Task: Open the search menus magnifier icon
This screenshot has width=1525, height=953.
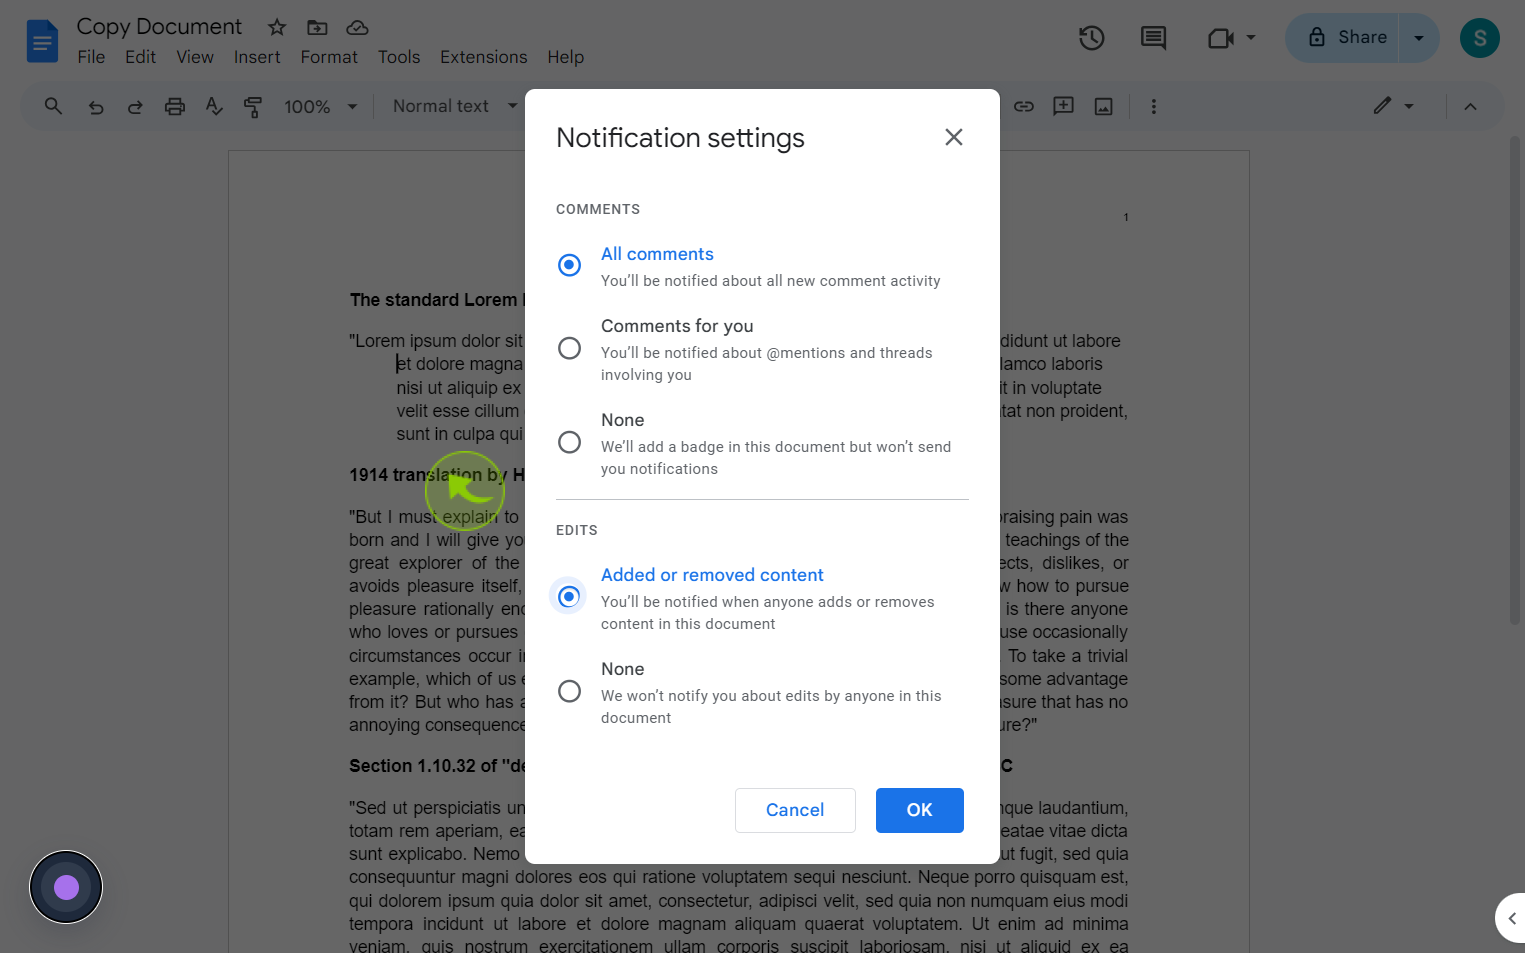Action: coord(53,106)
